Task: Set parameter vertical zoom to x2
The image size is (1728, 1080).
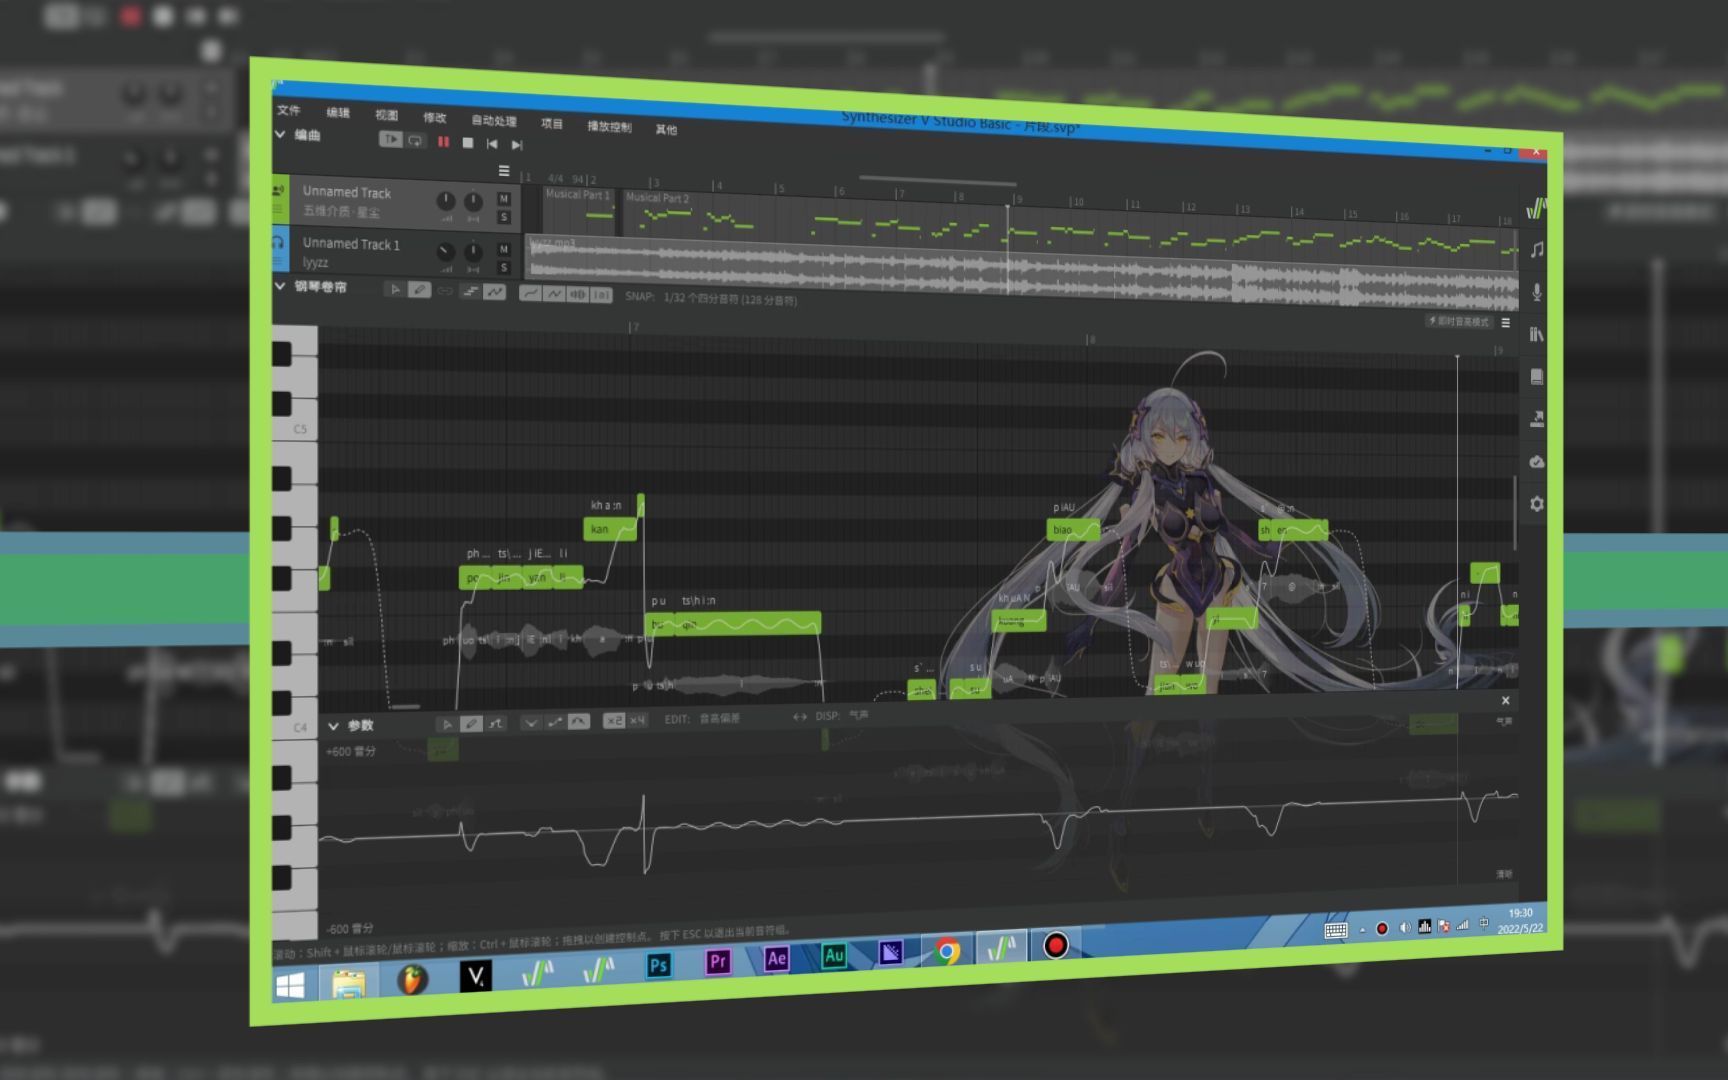Action: (614, 720)
